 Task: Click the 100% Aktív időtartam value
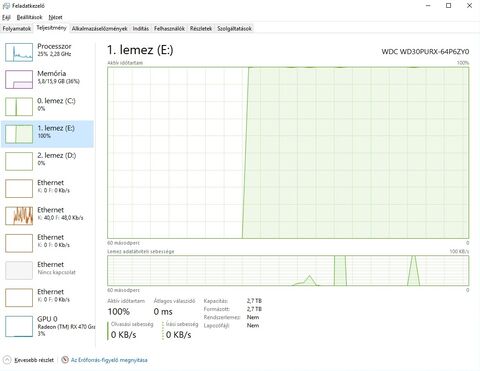click(x=119, y=312)
